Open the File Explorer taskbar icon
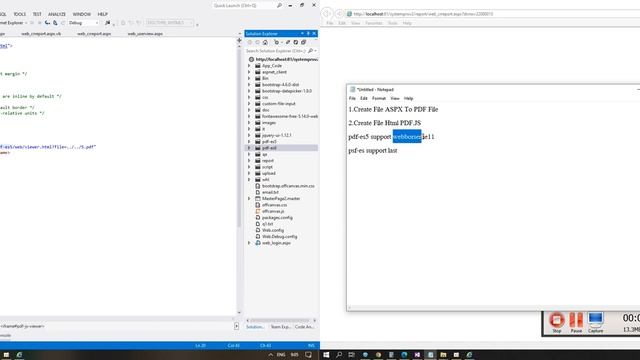This screenshot has width=640, height=360. (443, 355)
